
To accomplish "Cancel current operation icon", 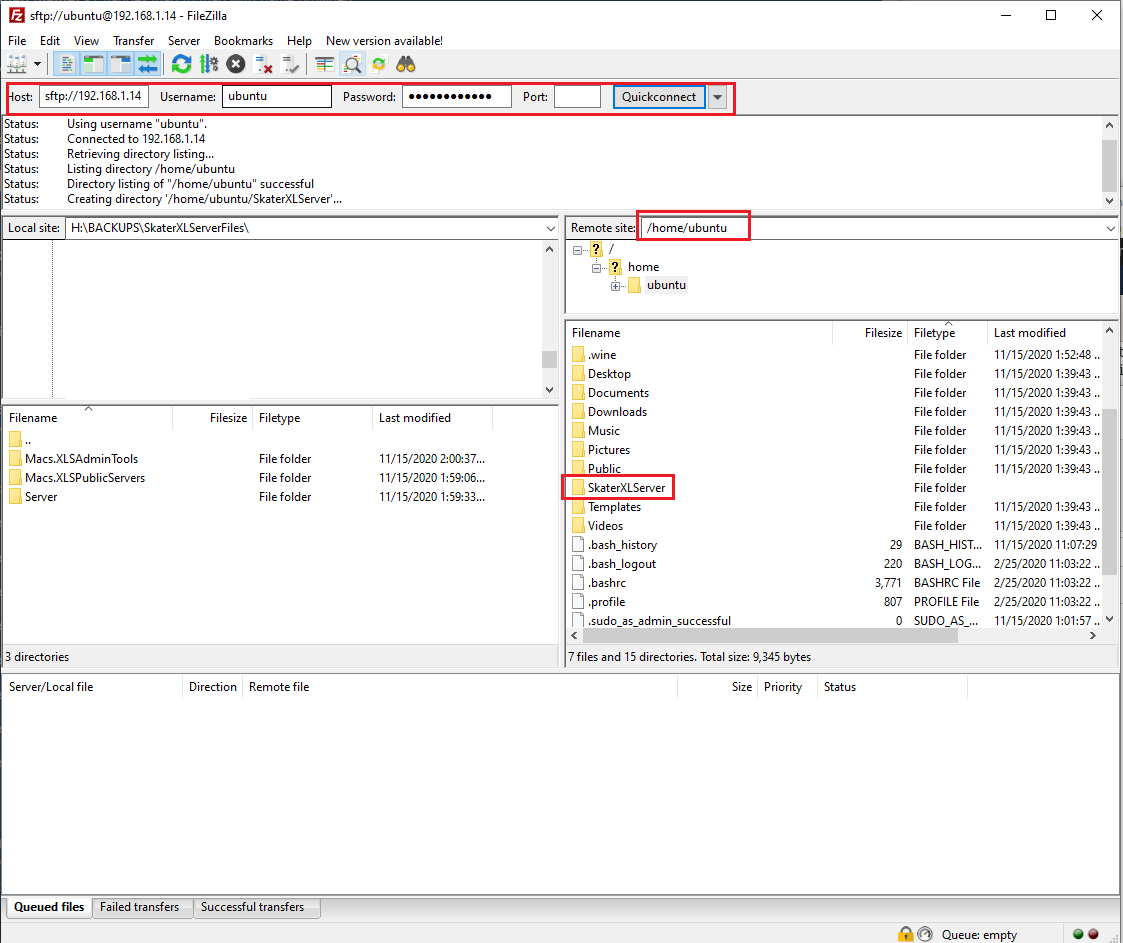I will (x=236, y=64).
